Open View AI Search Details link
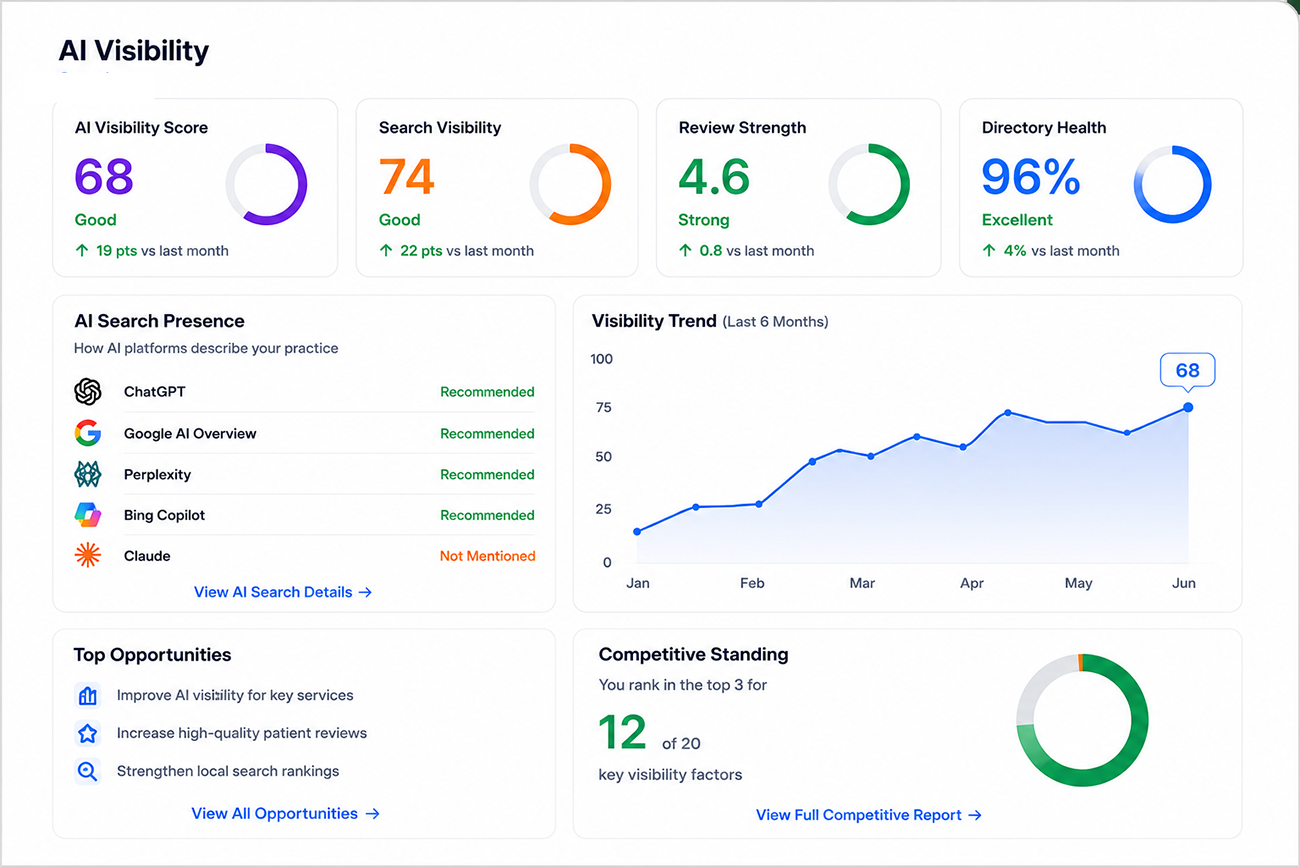 (283, 592)
